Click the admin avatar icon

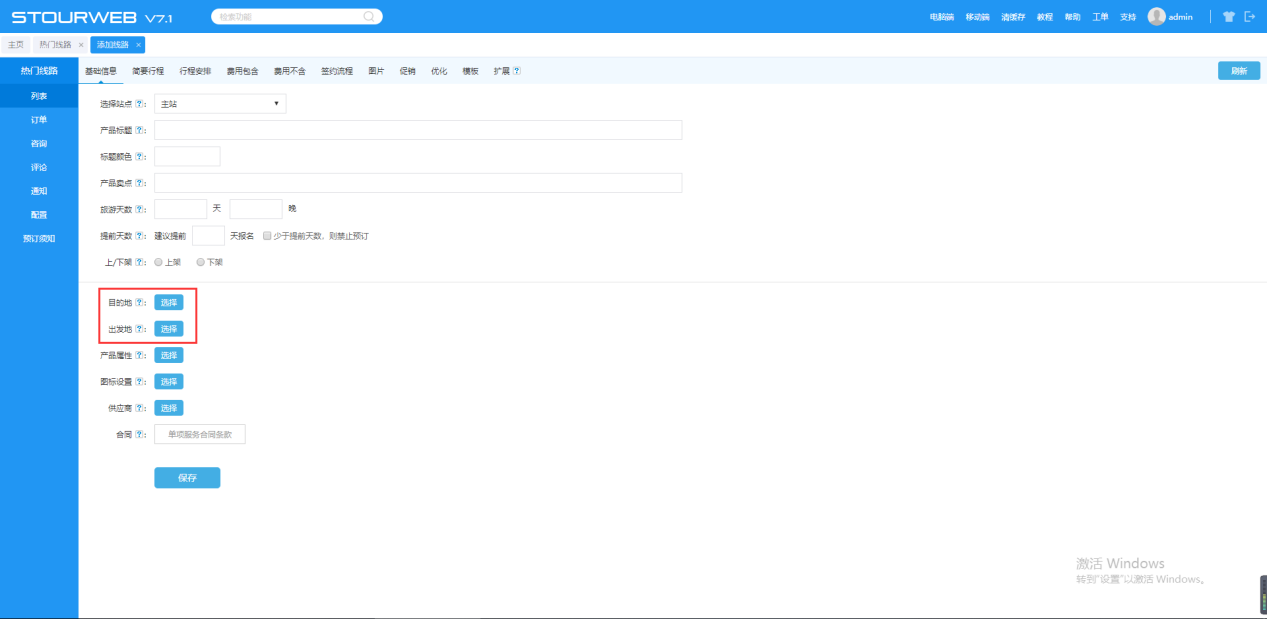click(x=1156, y=17)
